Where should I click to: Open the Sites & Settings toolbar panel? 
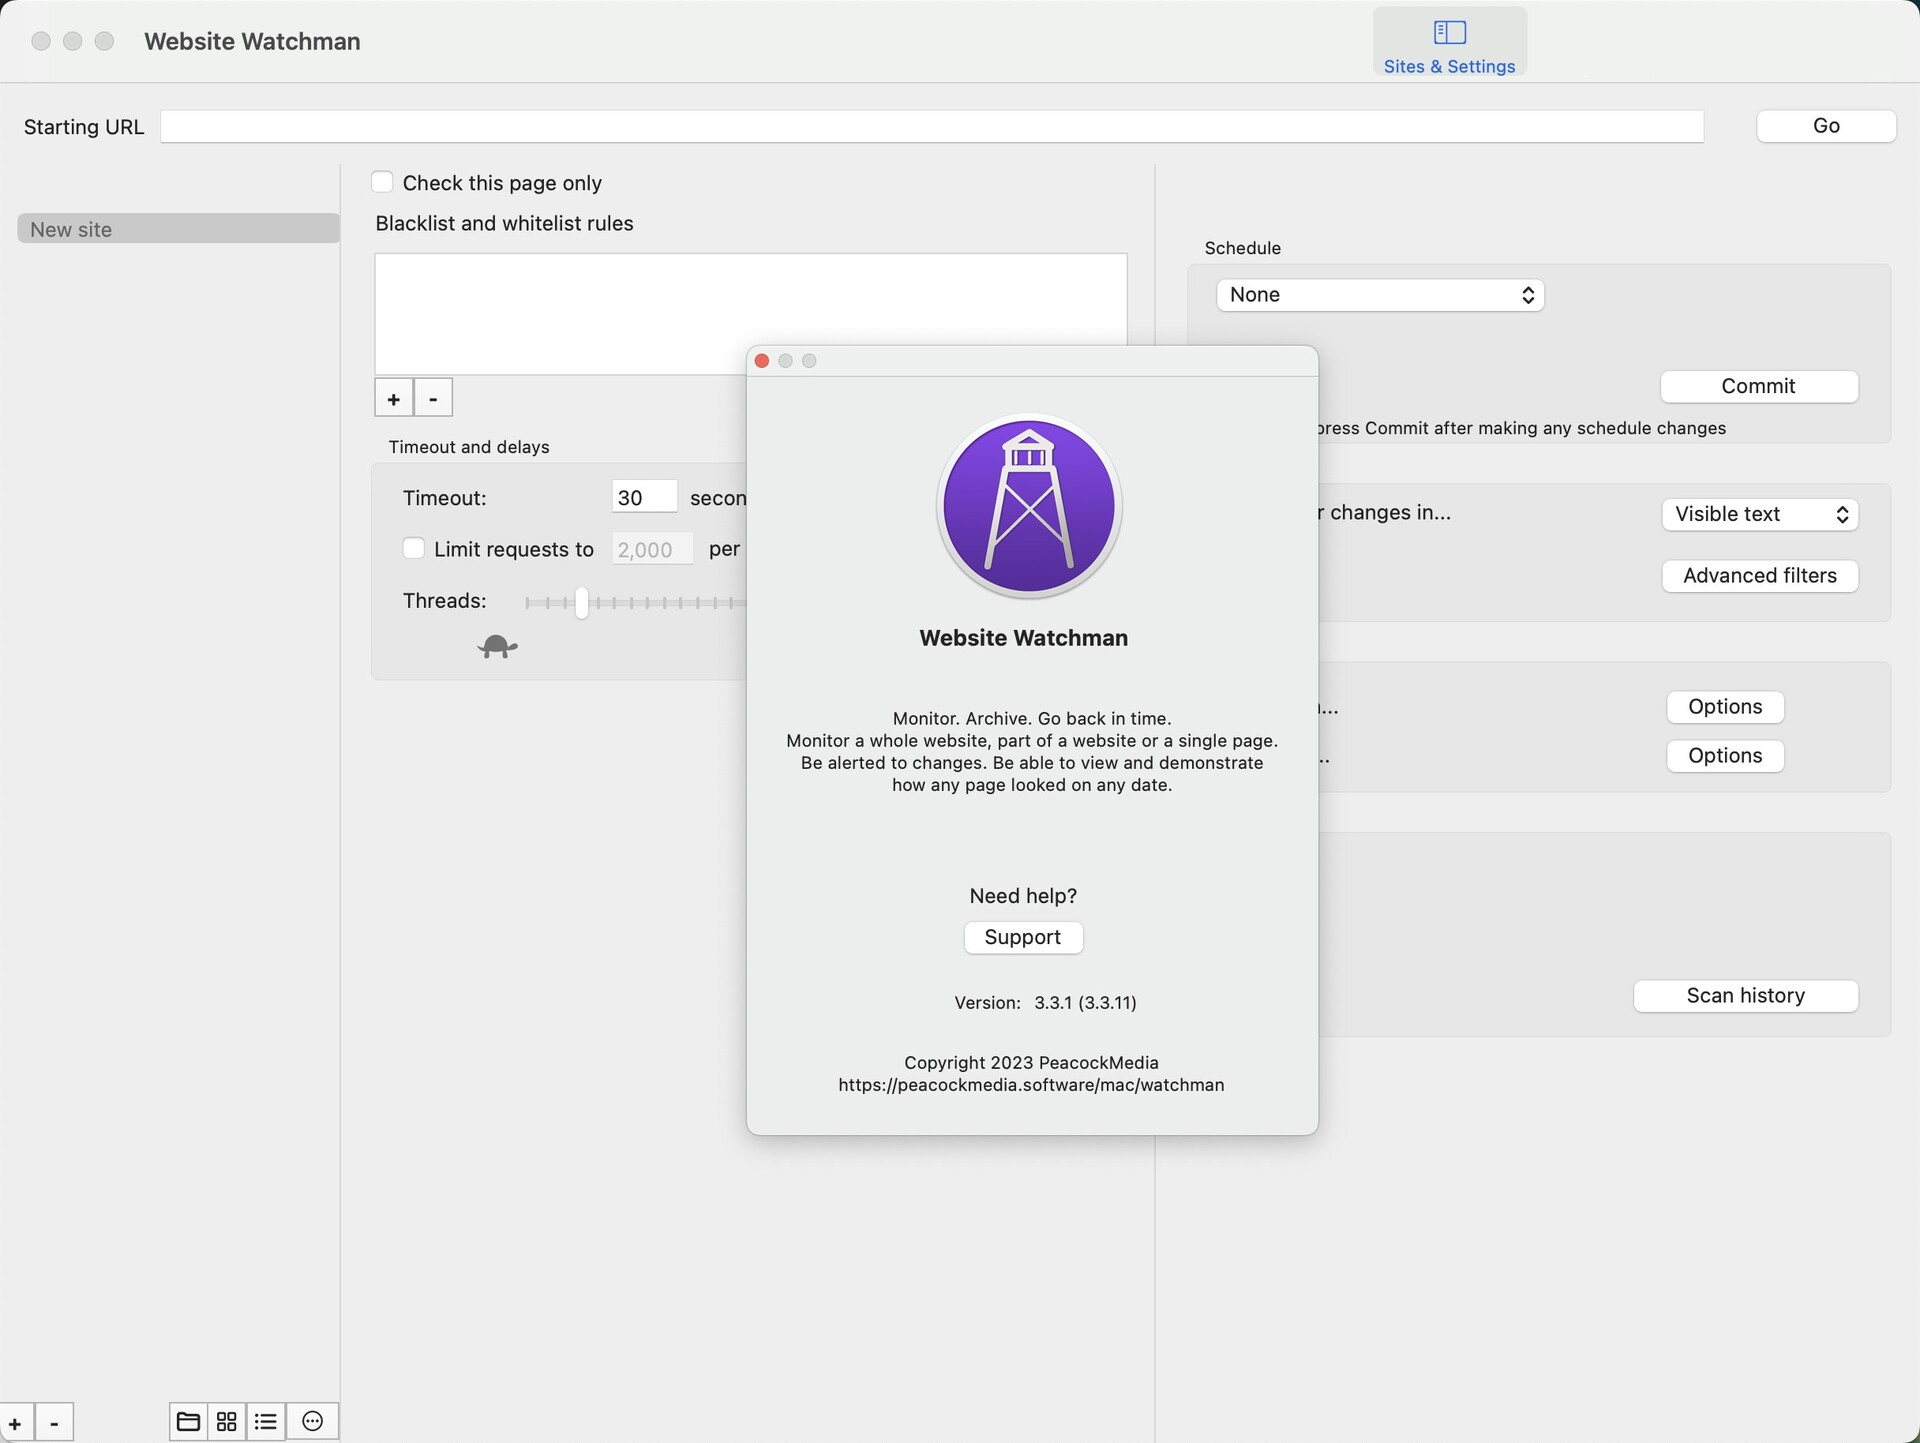[1448, 42]
